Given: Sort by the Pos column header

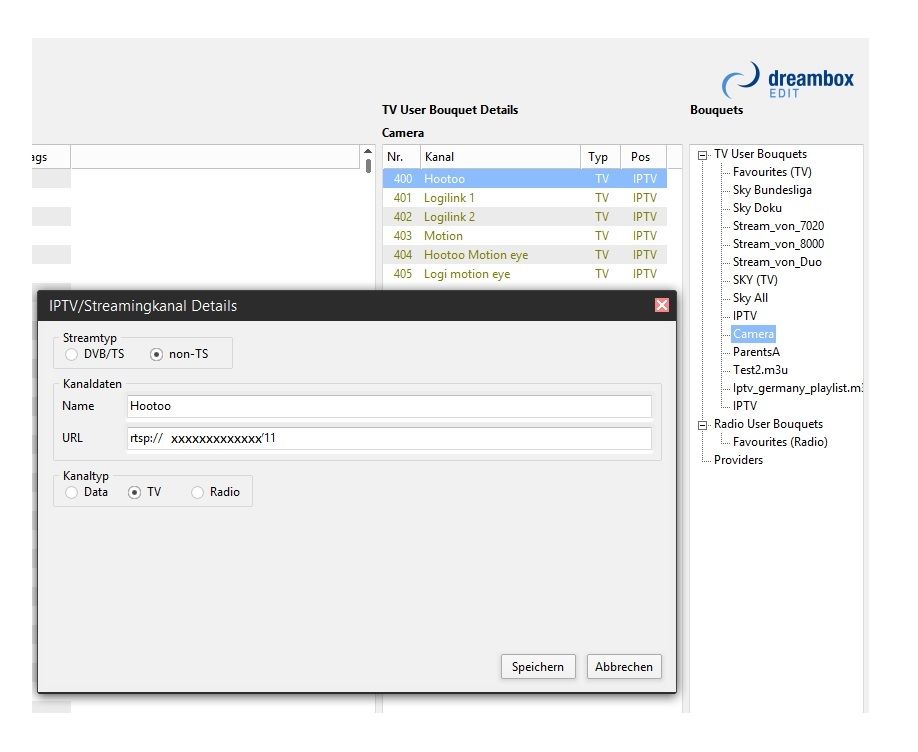Looking at the screenshot, I should tap(643, 157).
